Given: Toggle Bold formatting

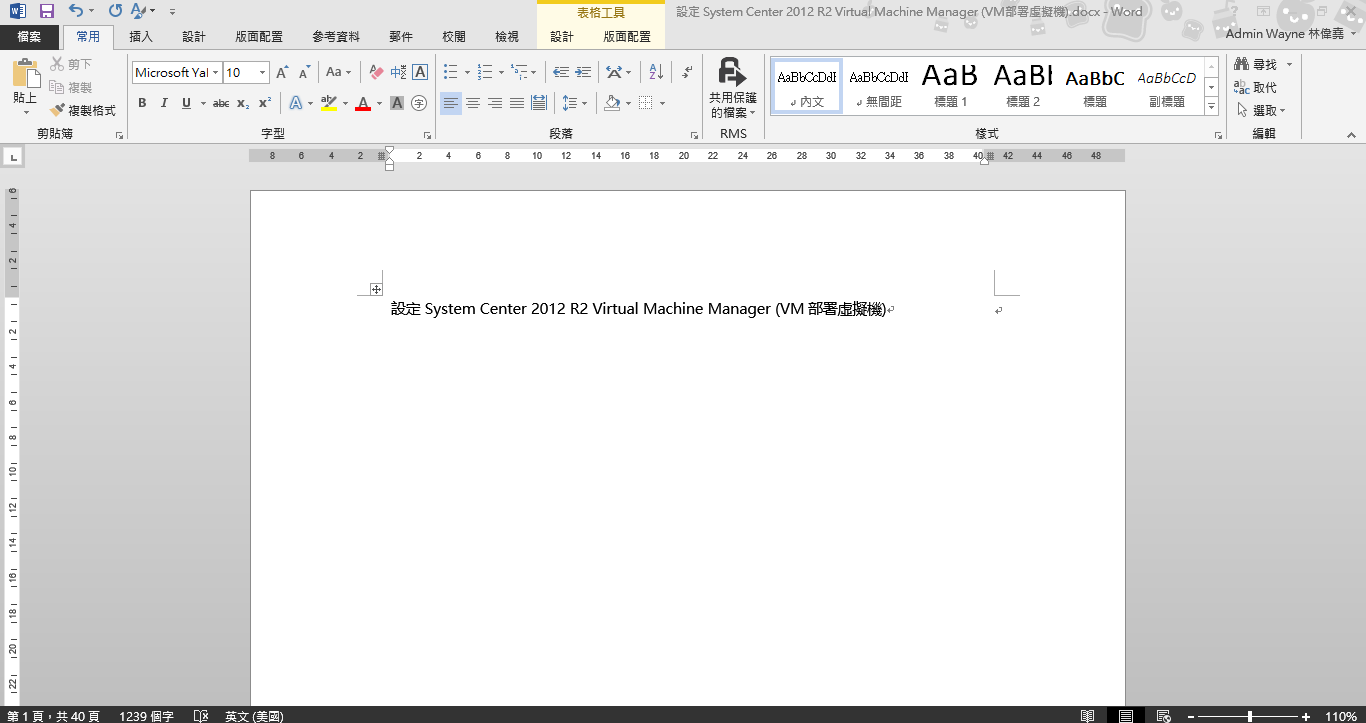Looking at the screenshot, I should tap(142, 103).
